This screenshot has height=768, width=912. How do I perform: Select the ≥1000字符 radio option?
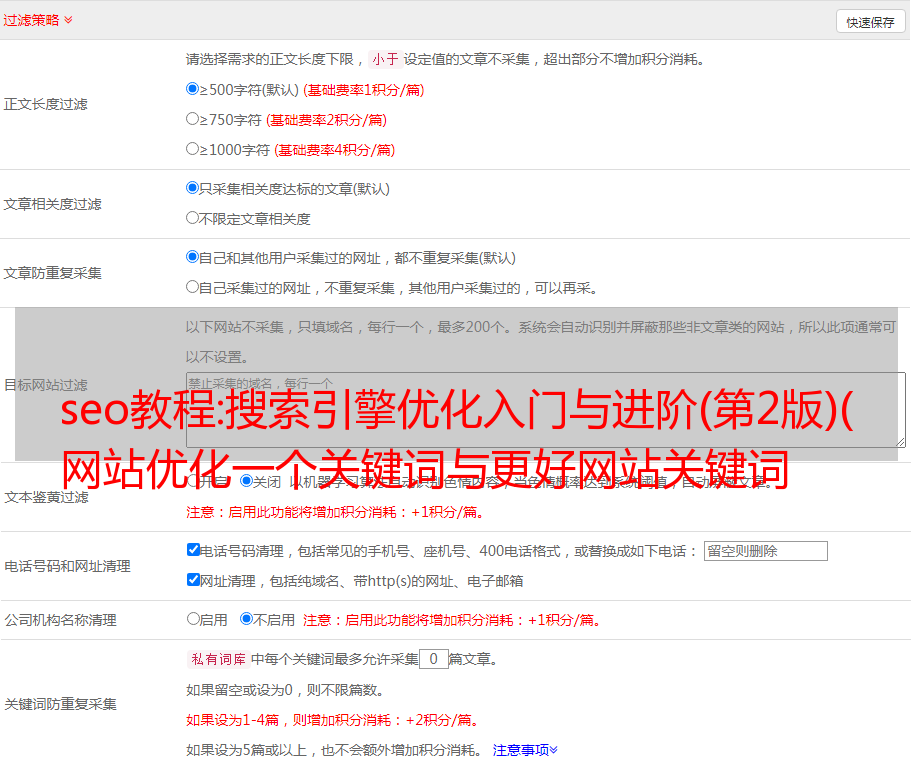point(193,149)
